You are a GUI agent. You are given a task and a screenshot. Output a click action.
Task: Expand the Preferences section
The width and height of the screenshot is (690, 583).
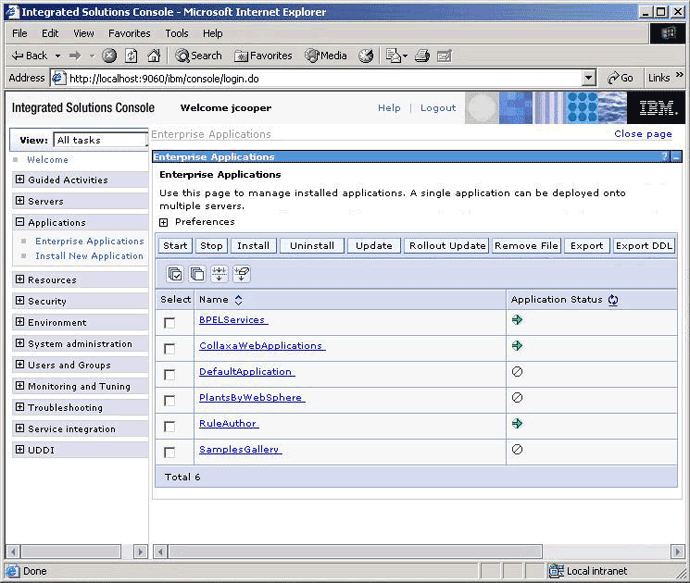[x=164, y=222]
